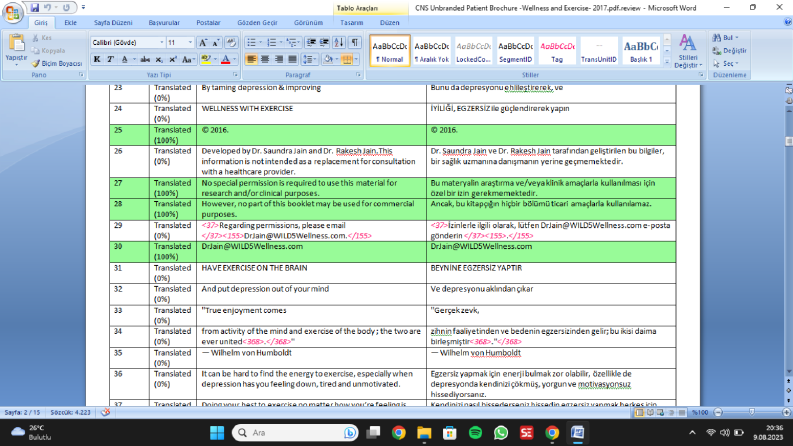Align text left
The width and height of the screenshot is (793, 446).
[251, 60]
